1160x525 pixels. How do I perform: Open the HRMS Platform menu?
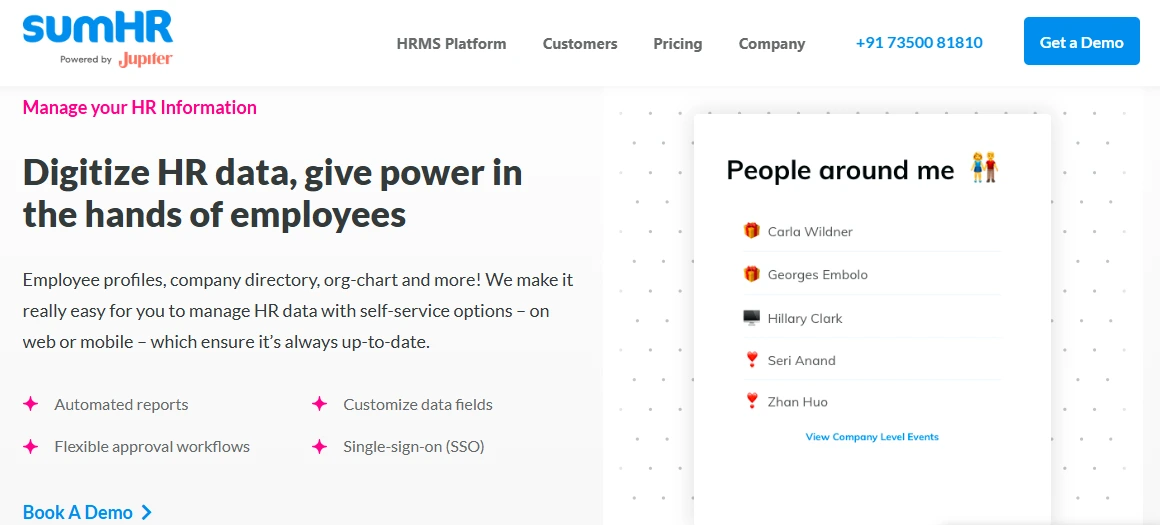pos(451,44)
